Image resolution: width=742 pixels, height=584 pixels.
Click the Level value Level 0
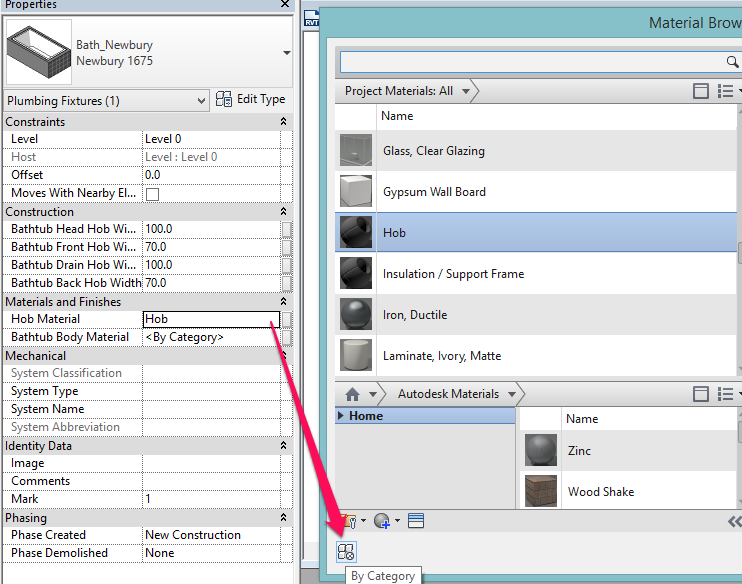pyautogui.click(x=212, y=139)
